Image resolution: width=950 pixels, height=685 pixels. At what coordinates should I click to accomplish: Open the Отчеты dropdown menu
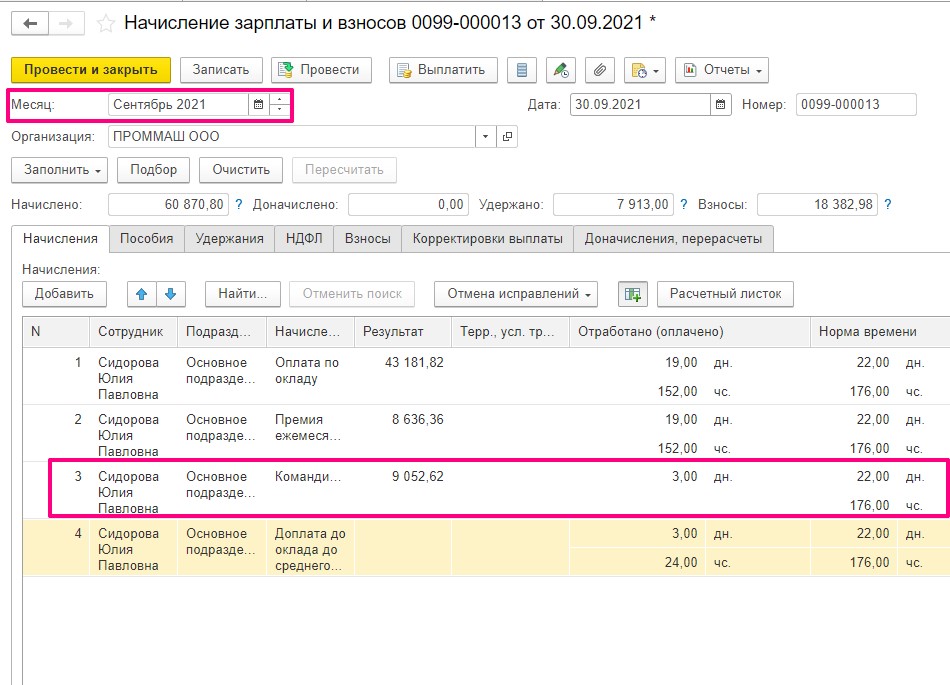point(722,70)
